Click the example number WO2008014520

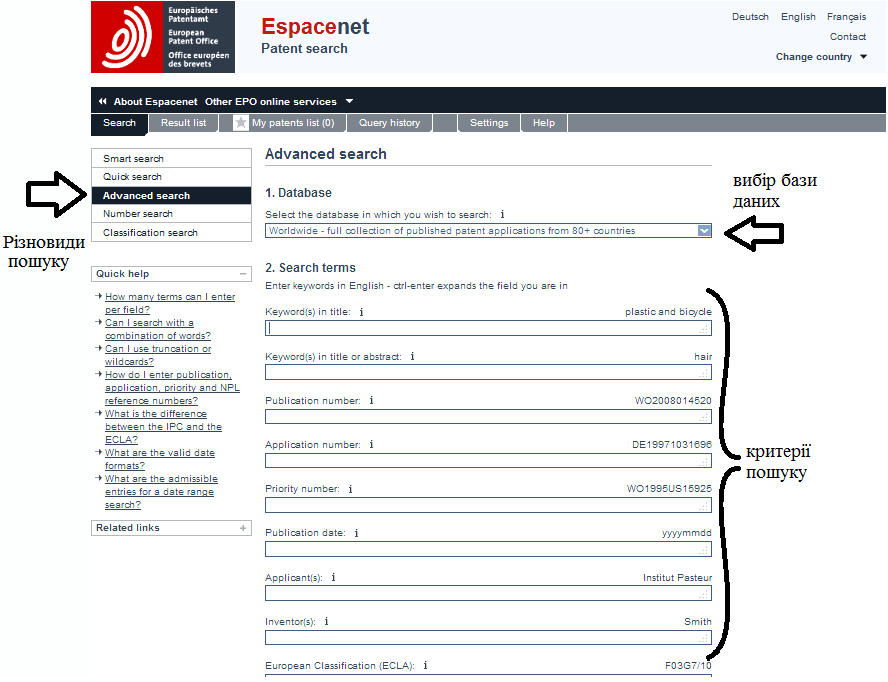coord(673,400)
